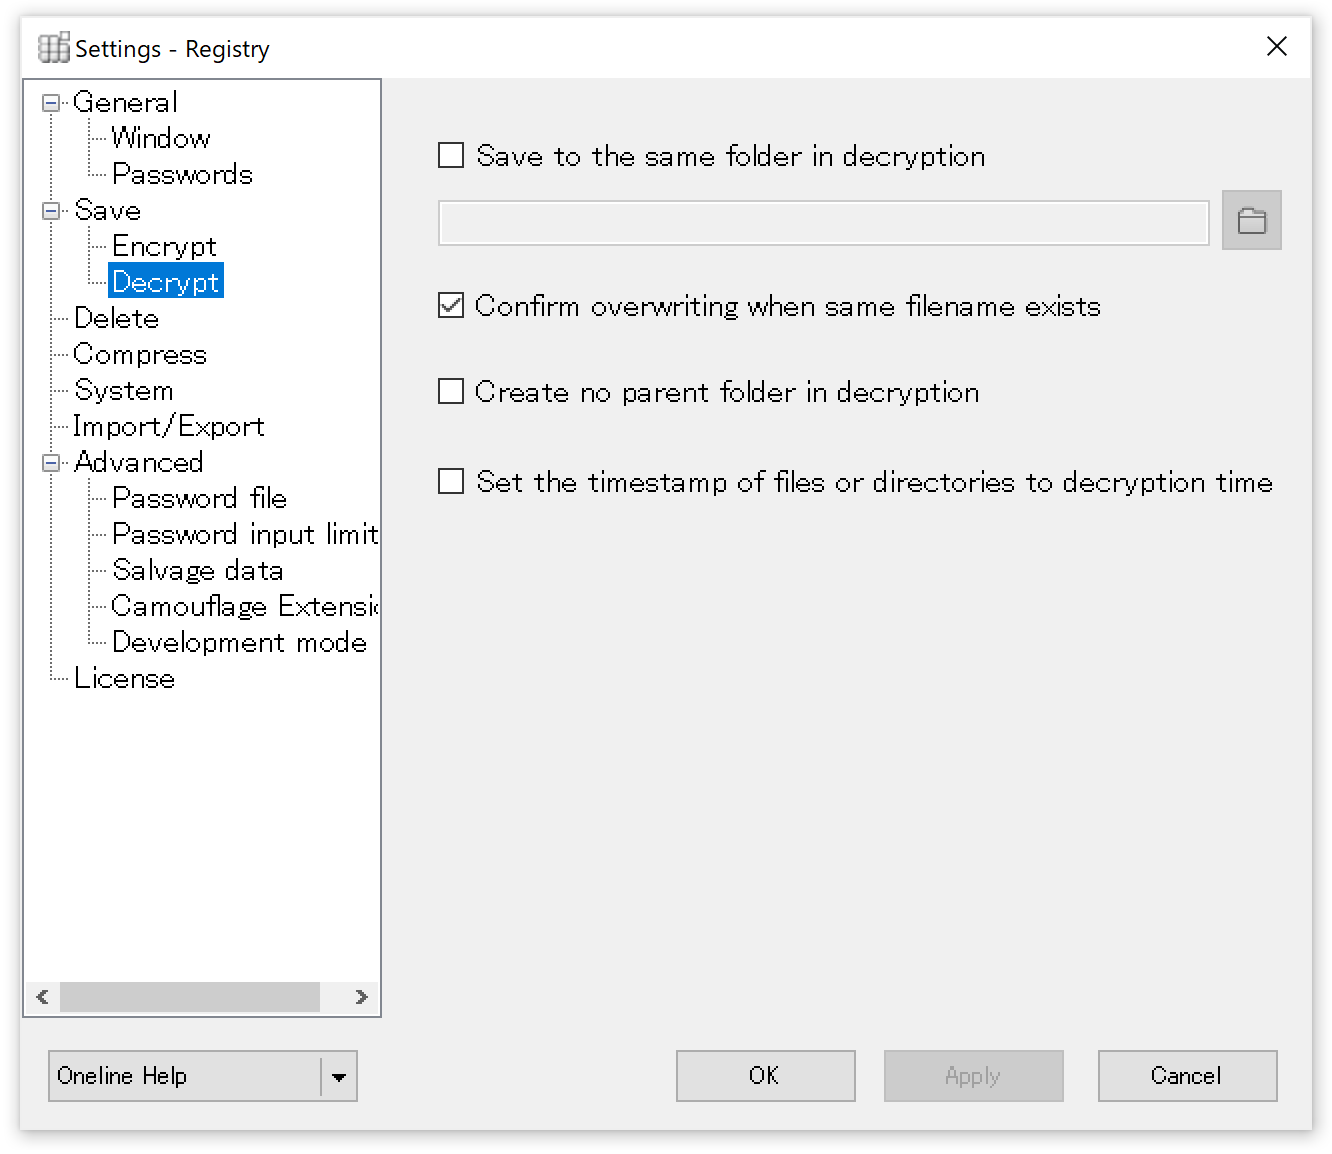This screenshot has width=1332, height=1154.
Task: Collapse the General tree node
Action: click(x=50, y=103)
